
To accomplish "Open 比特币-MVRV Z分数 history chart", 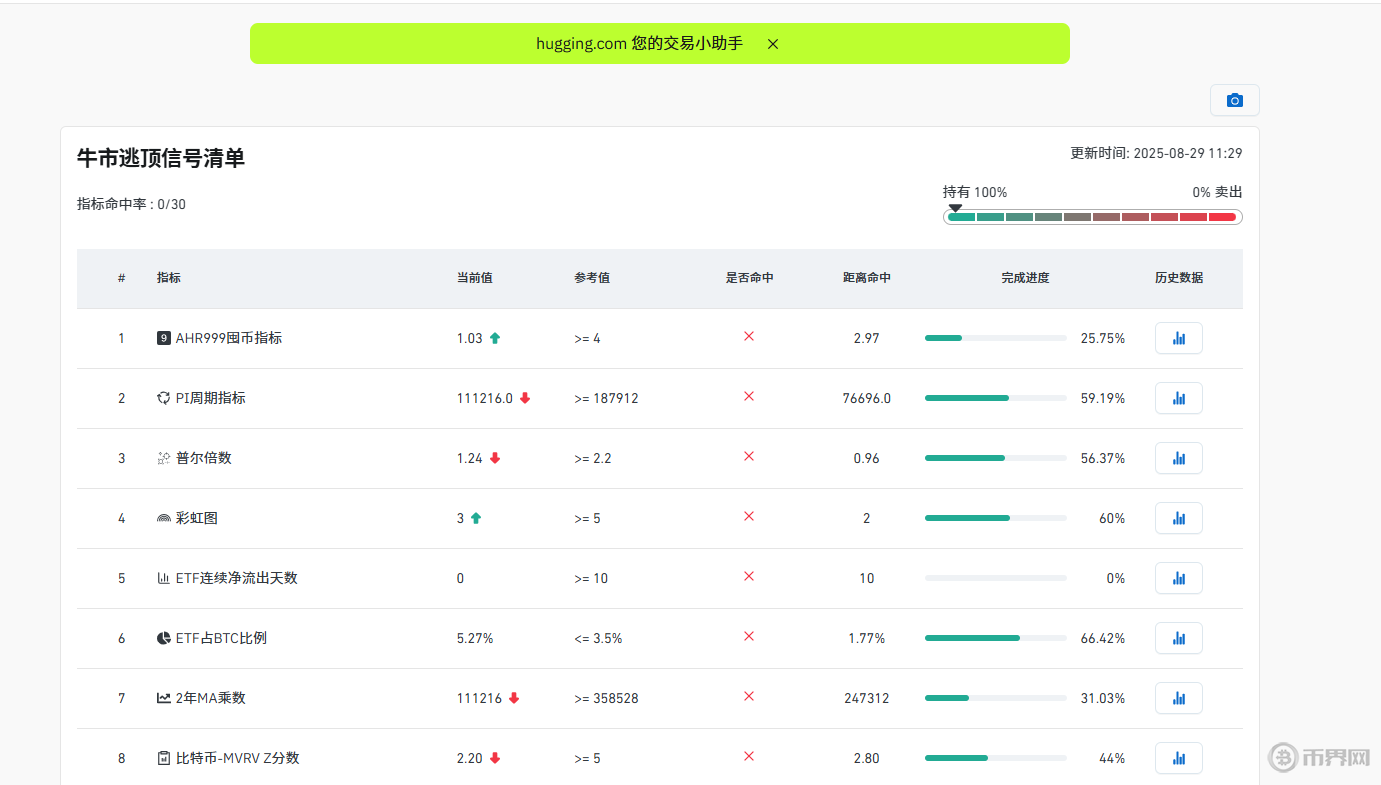I will click(1178, 758).
